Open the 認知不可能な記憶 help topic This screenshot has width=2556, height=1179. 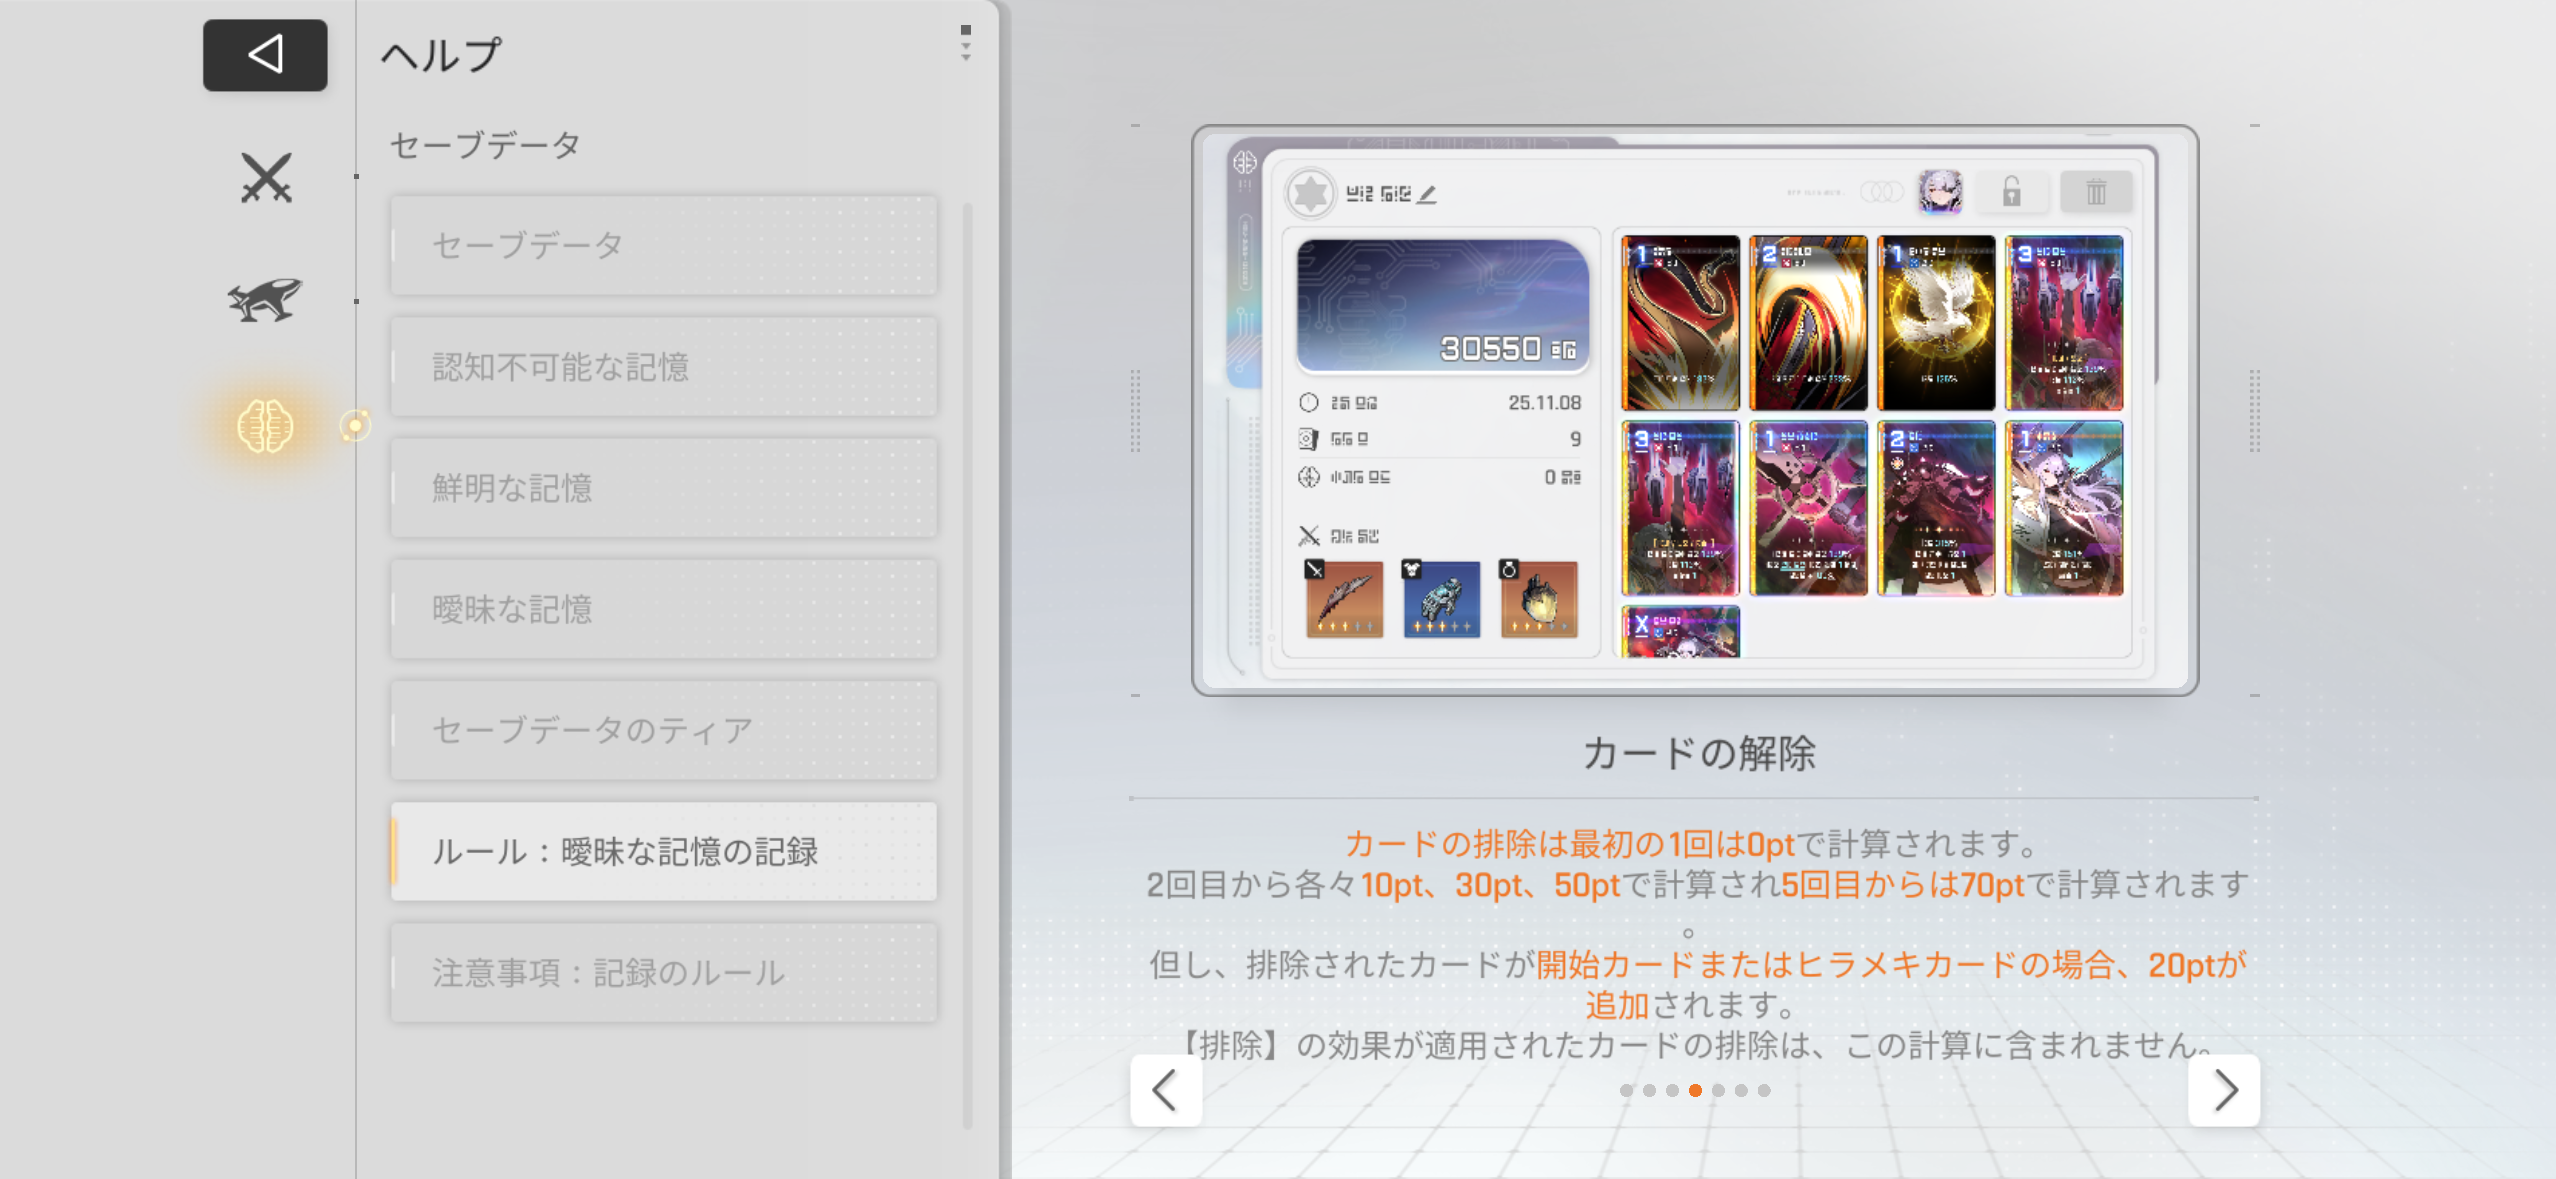663,367
